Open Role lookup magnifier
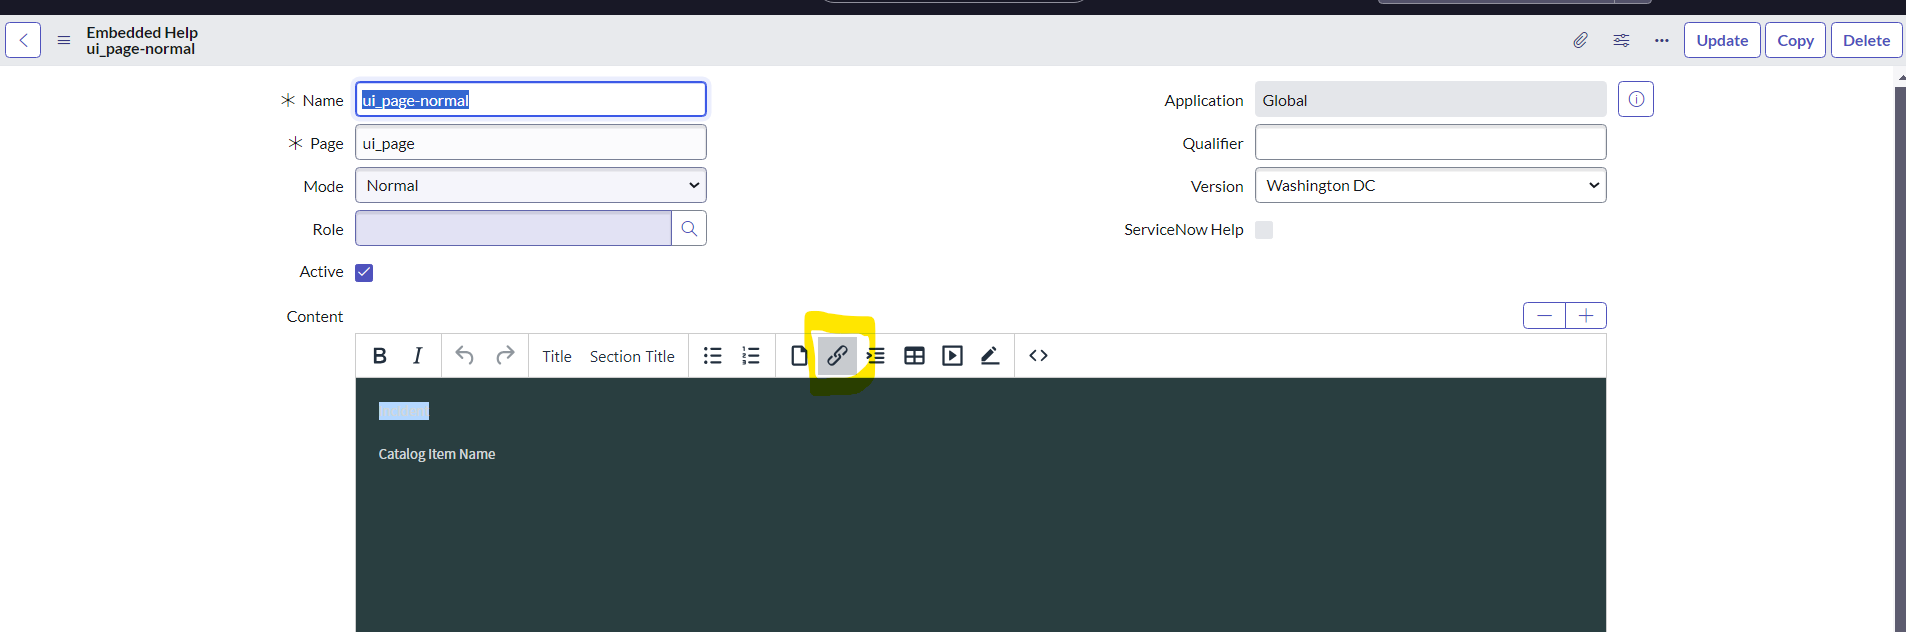This screenshot has height=632, width=1906. pyautogui.click(x=689, y=228)
